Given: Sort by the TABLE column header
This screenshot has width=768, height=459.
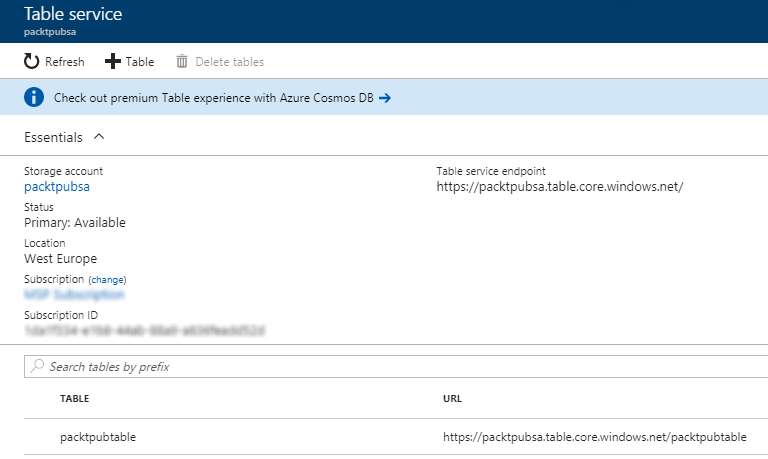Looking at the screenshot, I should pos(75,399).
